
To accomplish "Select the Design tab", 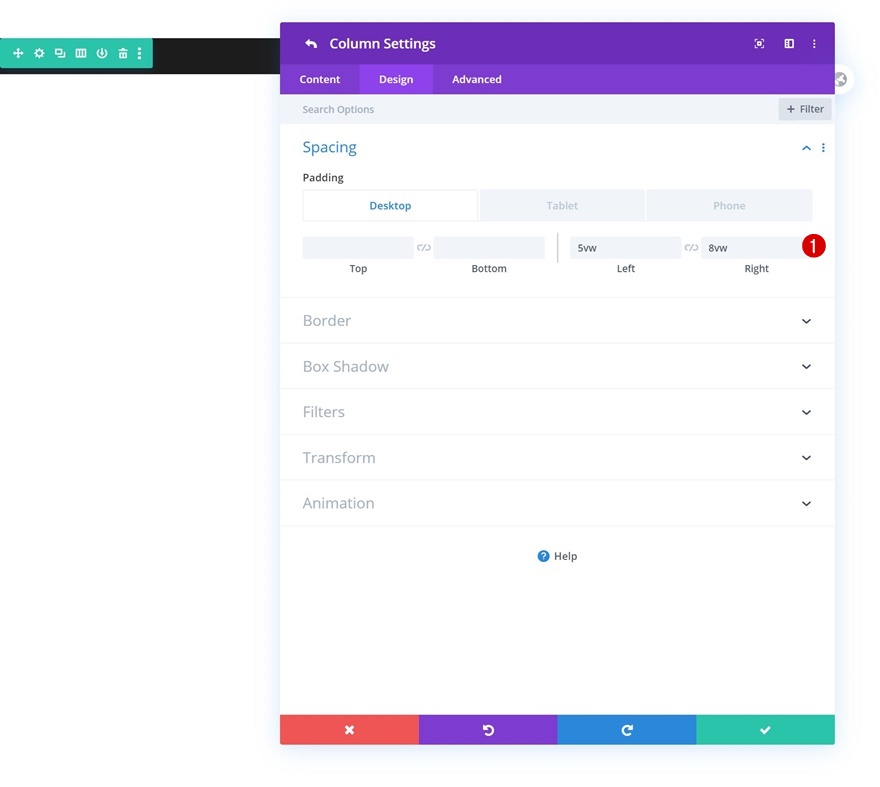I will coord(396,79).
